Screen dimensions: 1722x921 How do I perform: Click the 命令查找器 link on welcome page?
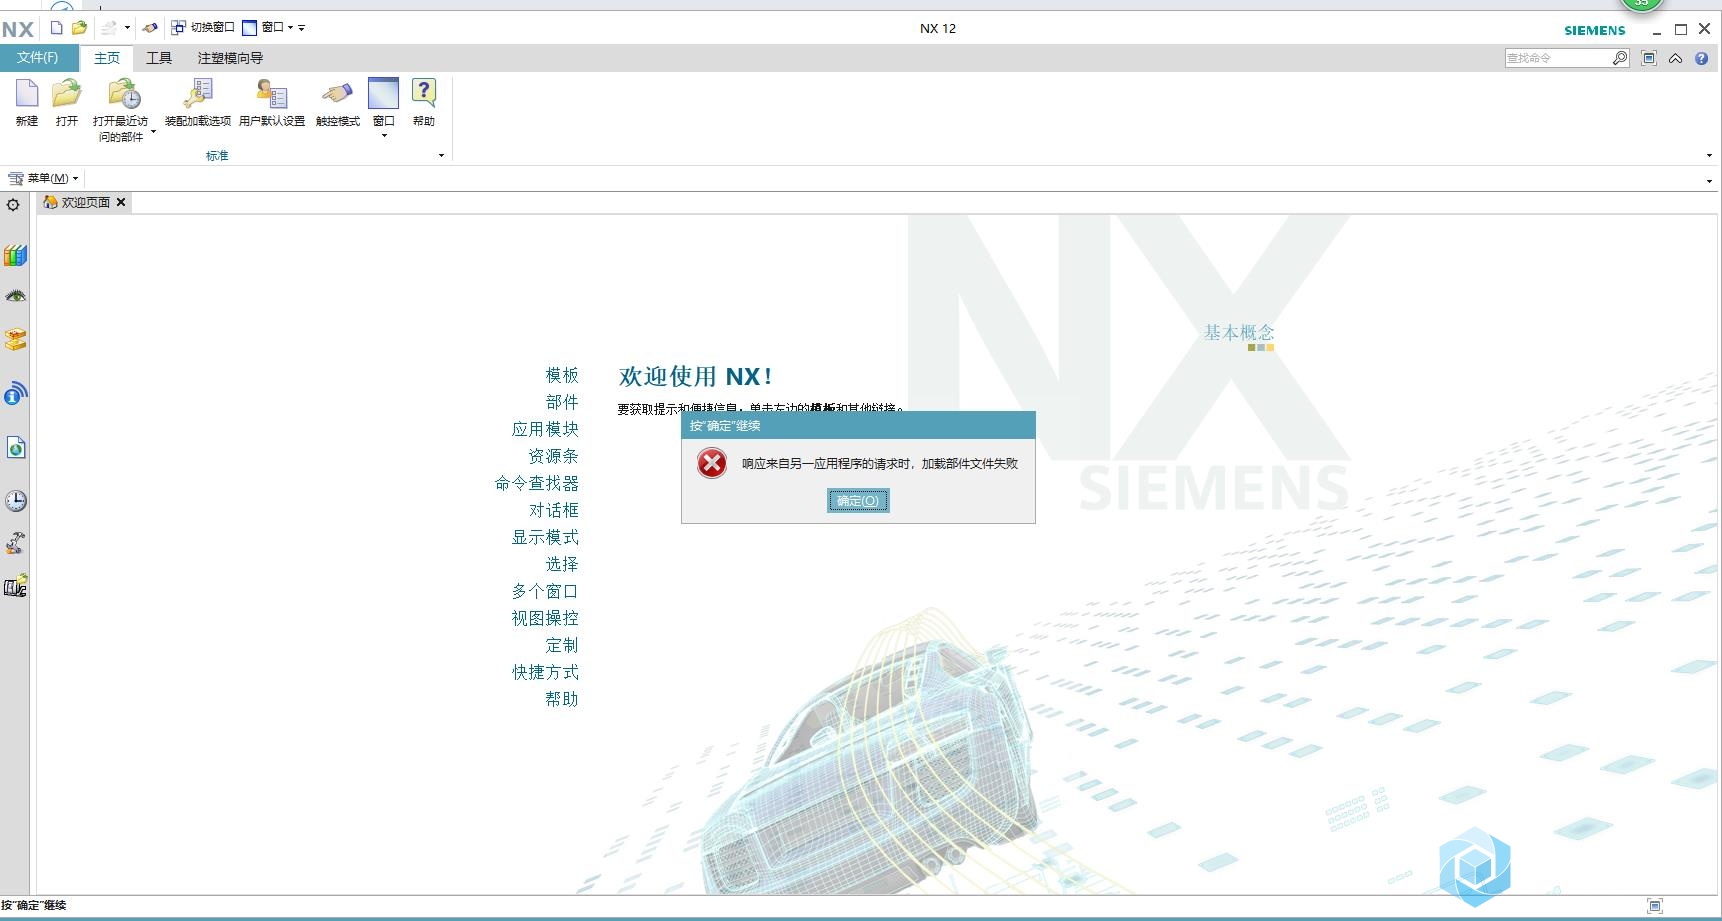point(537,483)
